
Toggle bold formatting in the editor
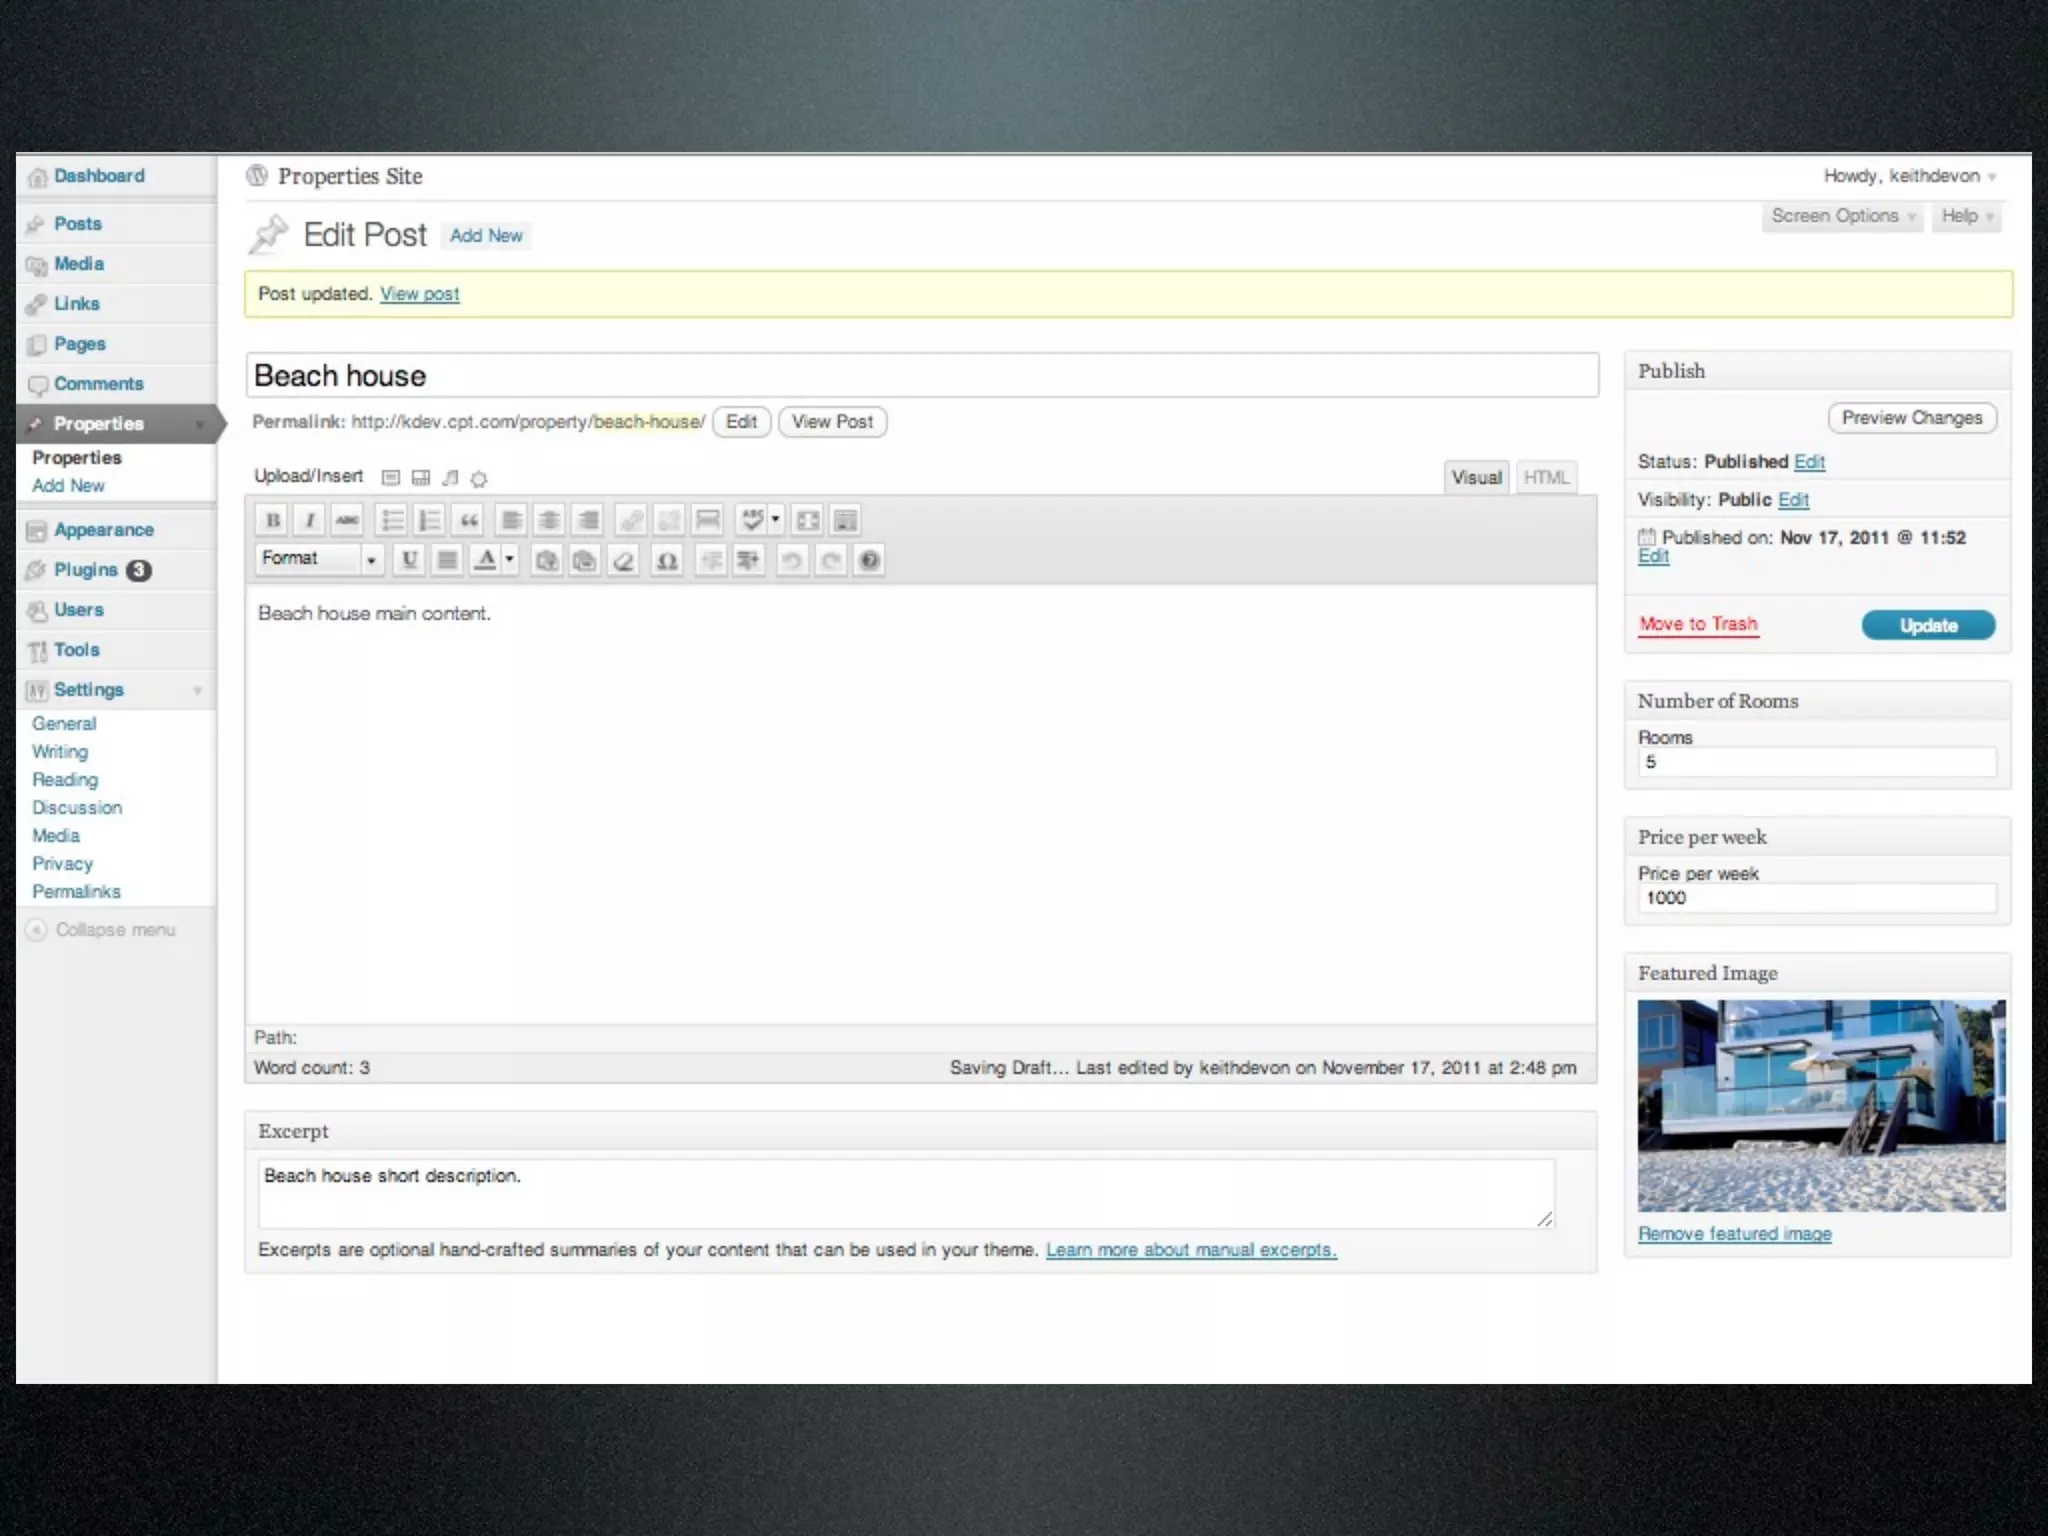pyautogui.click(x=272, y=520)
